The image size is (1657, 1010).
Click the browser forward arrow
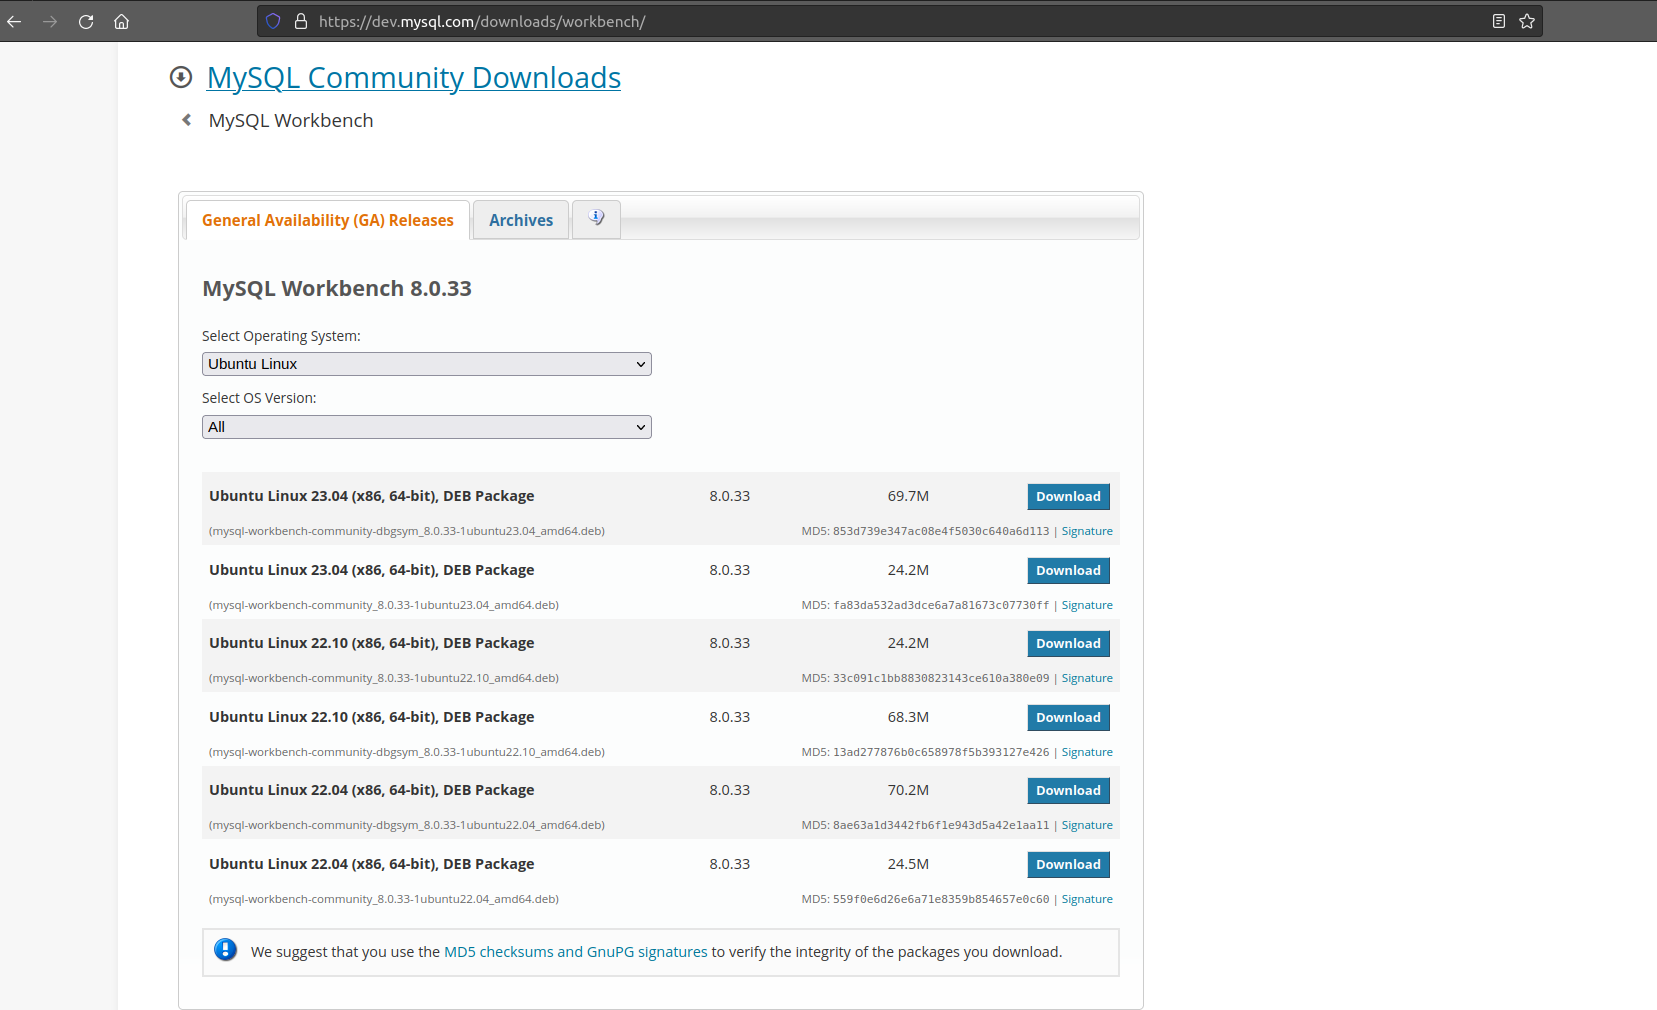(50, 21)
